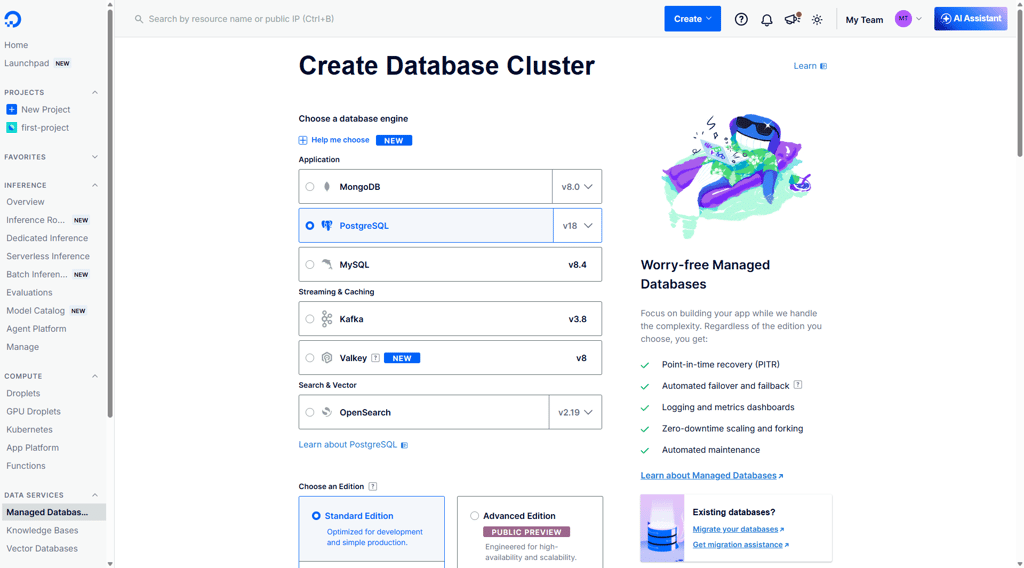Go to Home in sidebar
This screenshot has height=568, width=1024.
(x=16, y=45)
